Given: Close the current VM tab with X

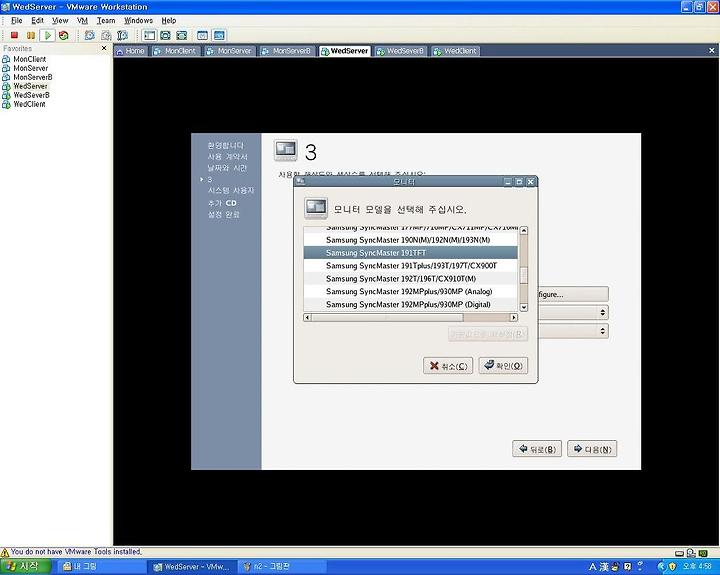Looking at the screenshot, I should [712, 51].
